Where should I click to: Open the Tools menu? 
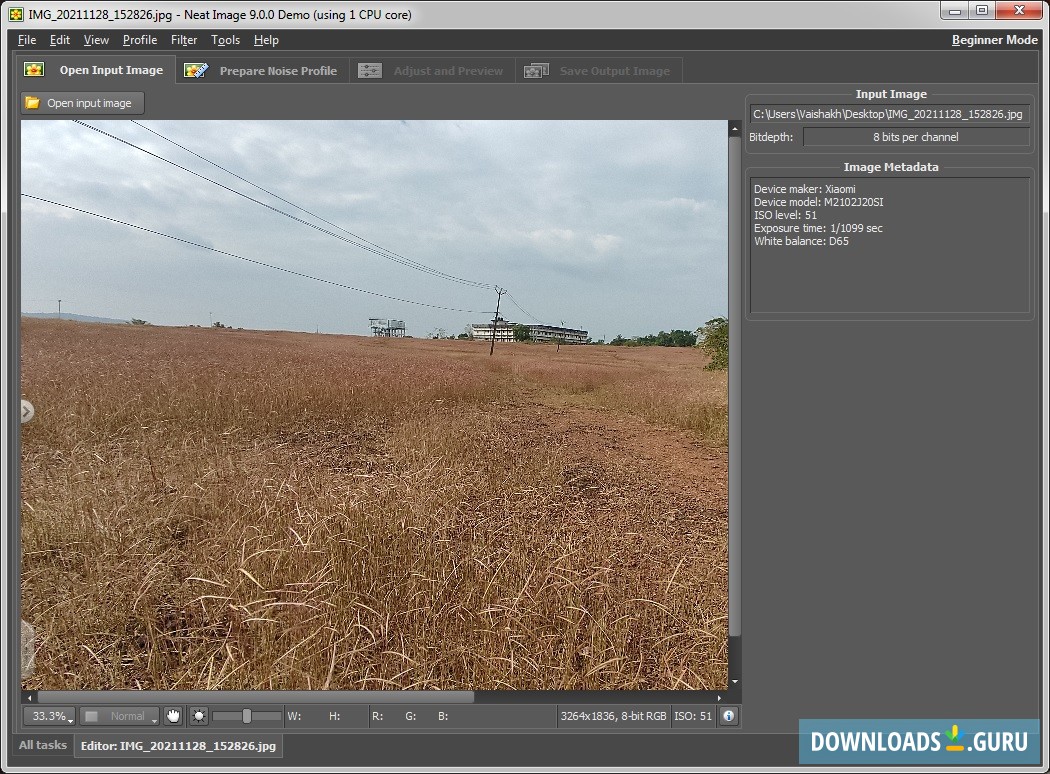tap(225, 40)
